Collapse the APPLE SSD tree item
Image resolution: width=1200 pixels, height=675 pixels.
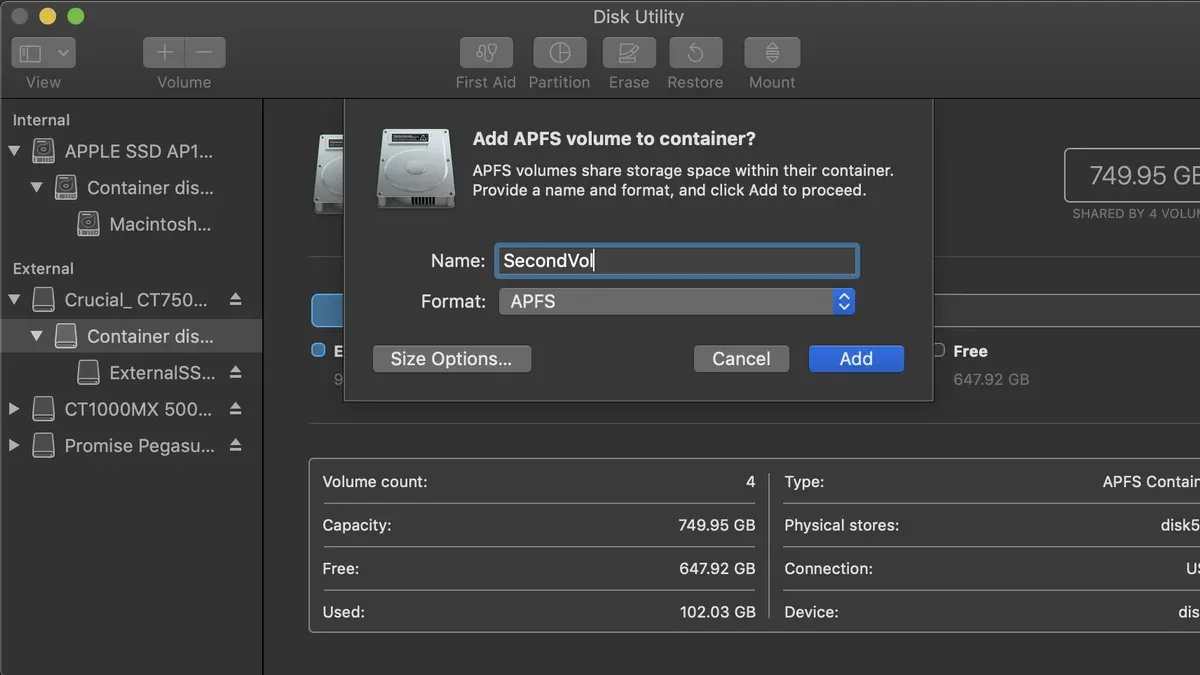(x=14, y=152)
